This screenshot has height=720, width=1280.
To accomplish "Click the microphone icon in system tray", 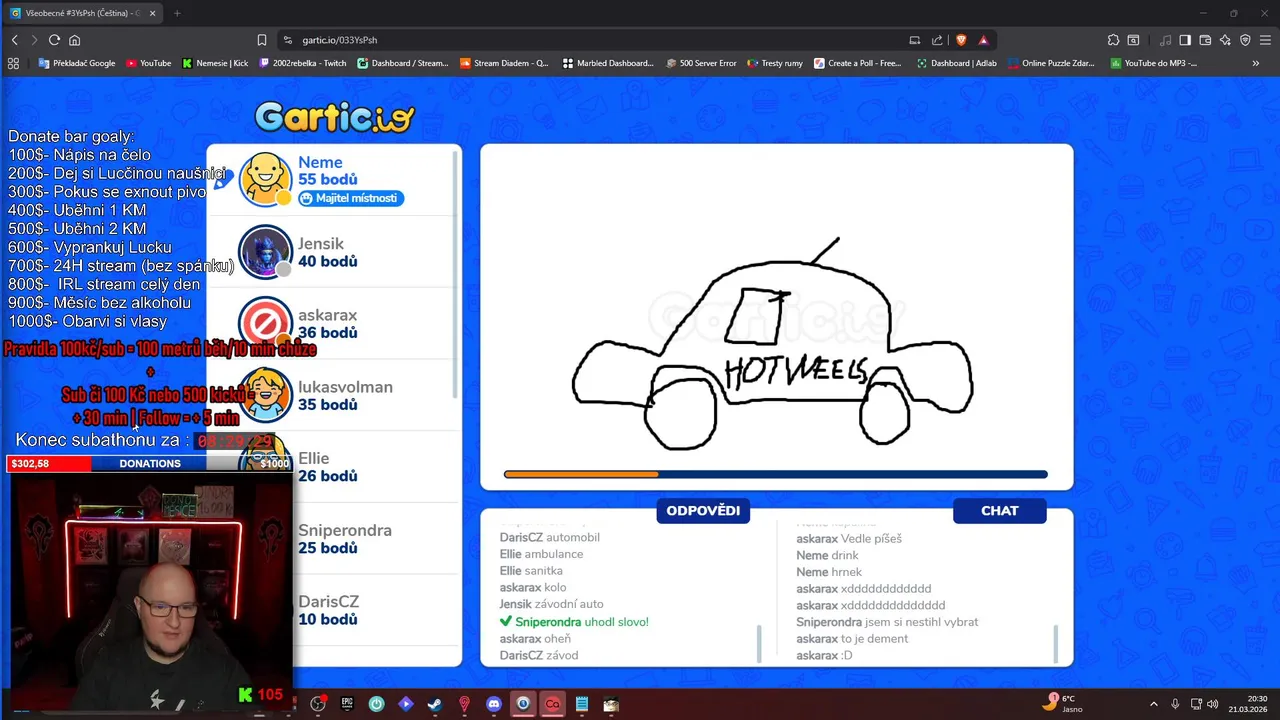I will pyautogui.click(x=1175, y=704).
